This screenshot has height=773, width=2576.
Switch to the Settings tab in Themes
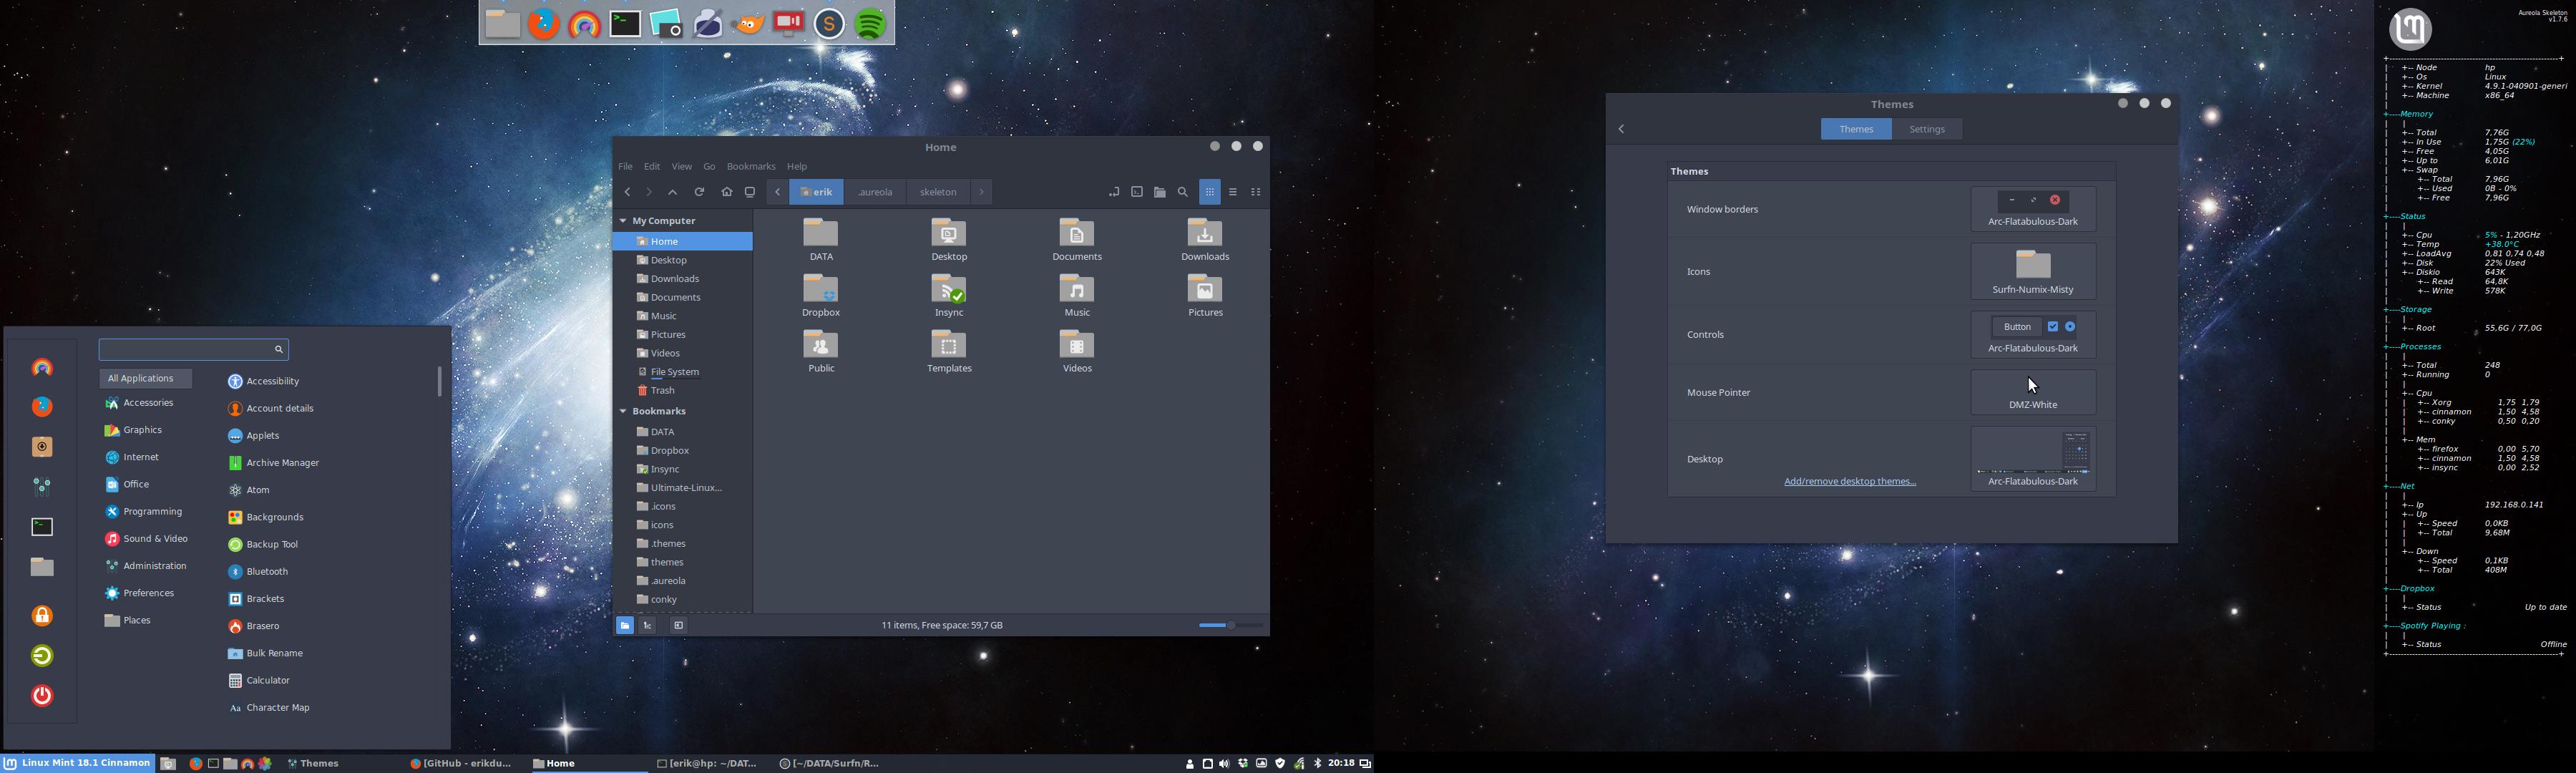click(1927, 130)
